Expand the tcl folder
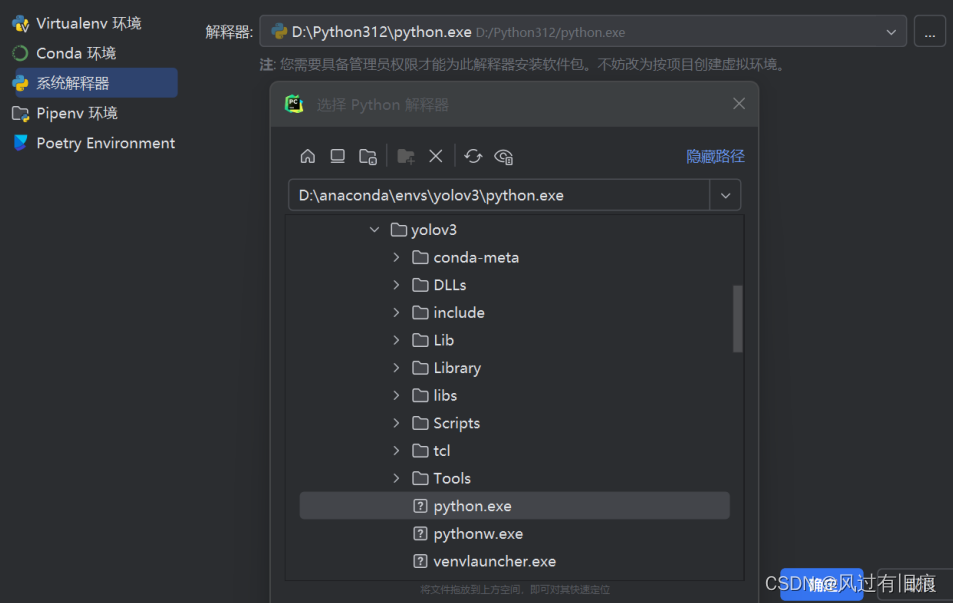The image size is (953, 603). (396, 451)
